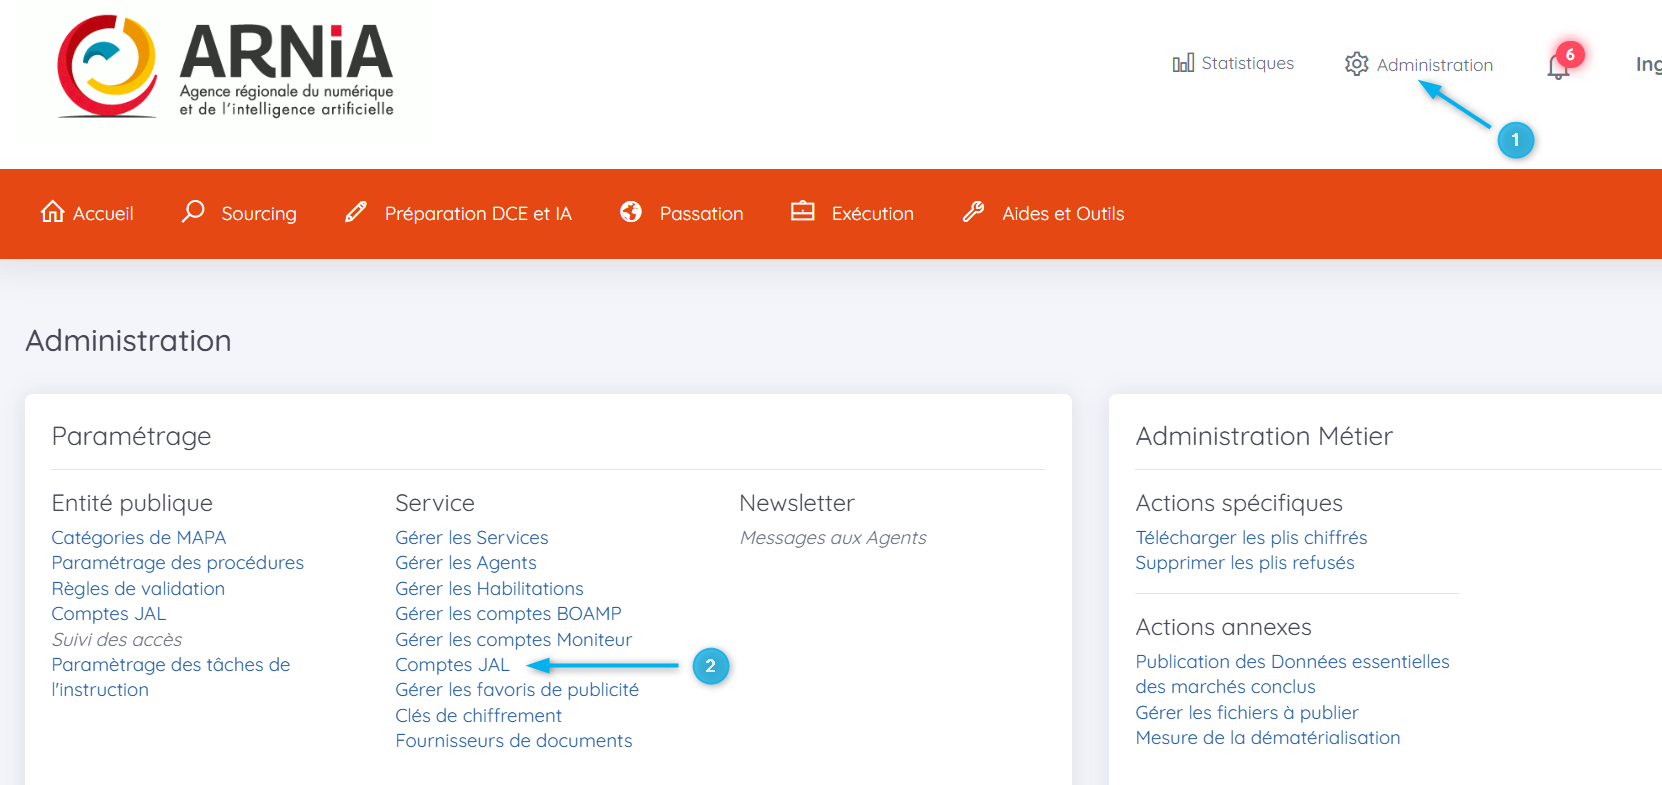Click the ARNiA logo
The width and height of the screenshot is (1662, 785).
(x=226, y=68)
